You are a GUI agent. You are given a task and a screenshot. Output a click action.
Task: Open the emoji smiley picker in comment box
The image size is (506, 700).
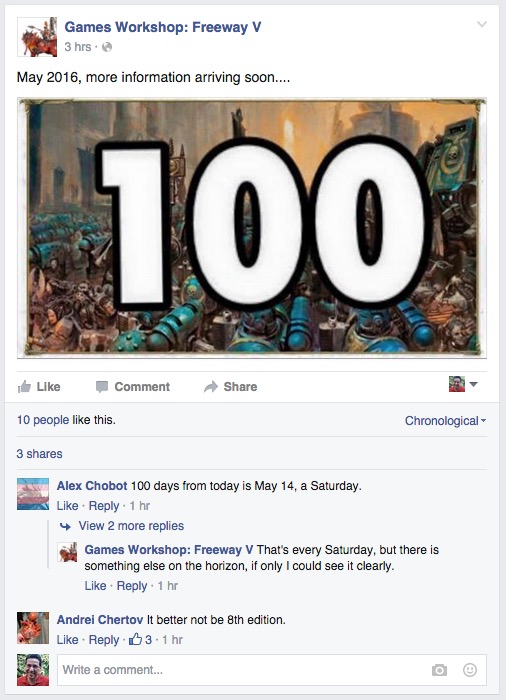[470, 670]
